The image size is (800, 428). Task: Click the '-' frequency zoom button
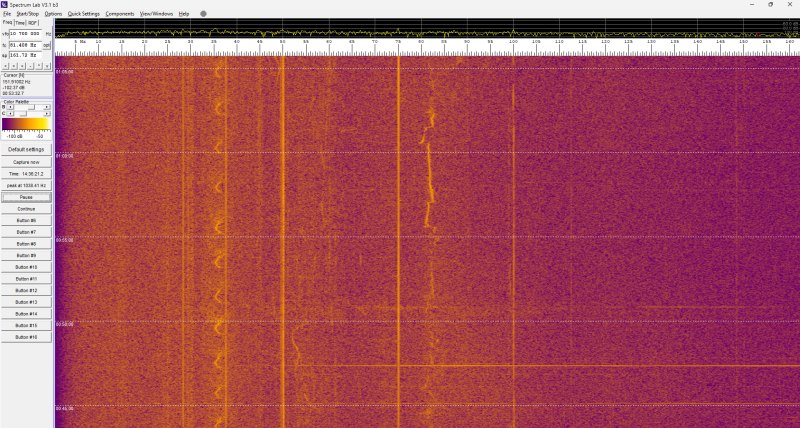coord(30,66)
